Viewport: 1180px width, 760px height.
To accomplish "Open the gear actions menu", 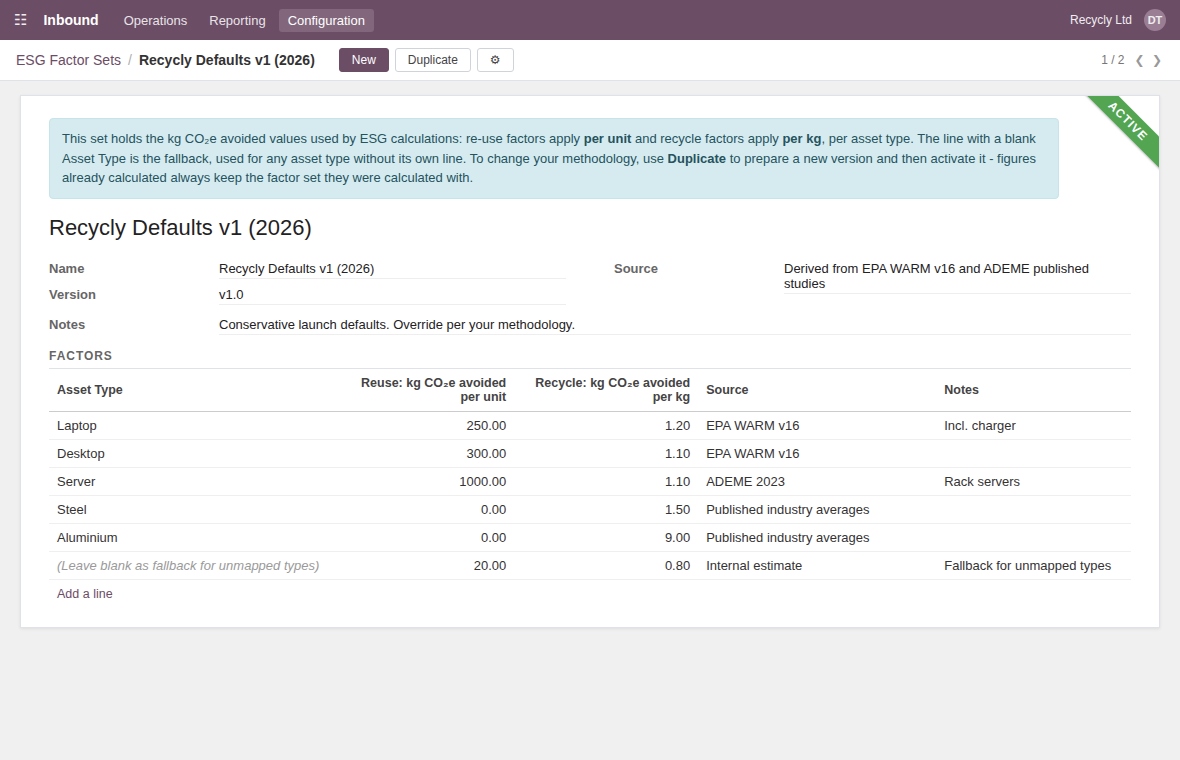I will coord(495,60).
